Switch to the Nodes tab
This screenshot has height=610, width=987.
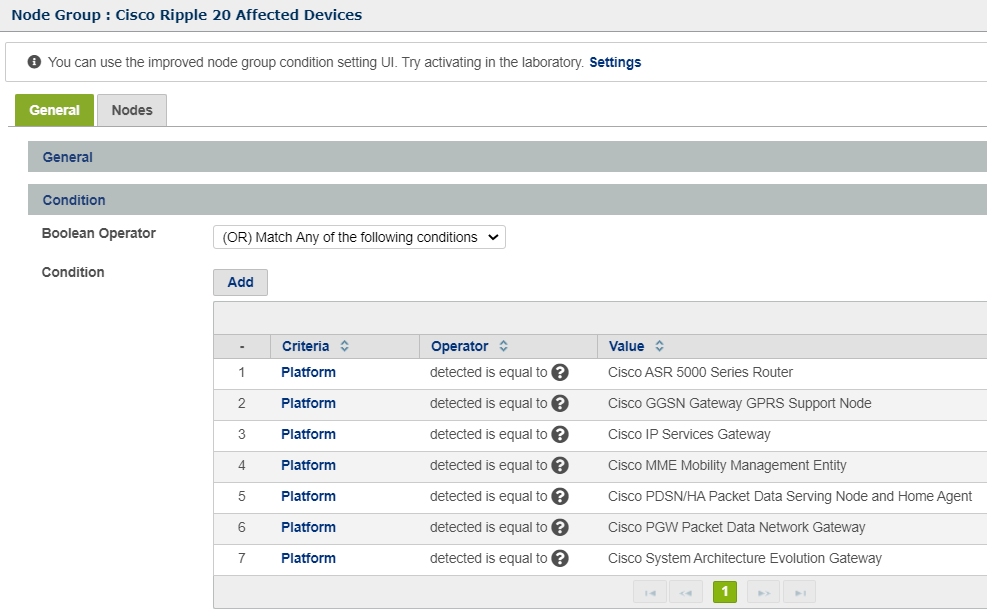[x=132, y=110]
